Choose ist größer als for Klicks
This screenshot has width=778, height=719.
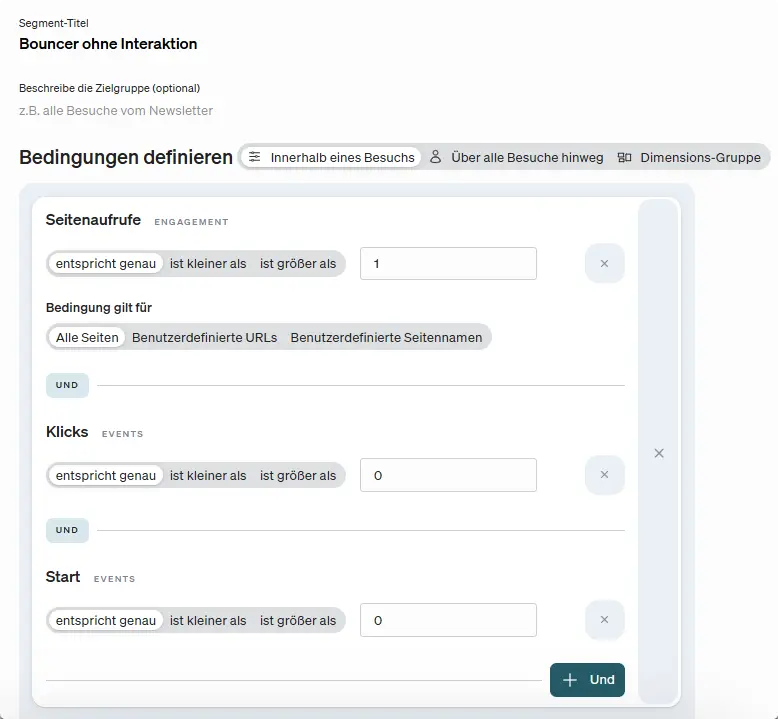298,475
